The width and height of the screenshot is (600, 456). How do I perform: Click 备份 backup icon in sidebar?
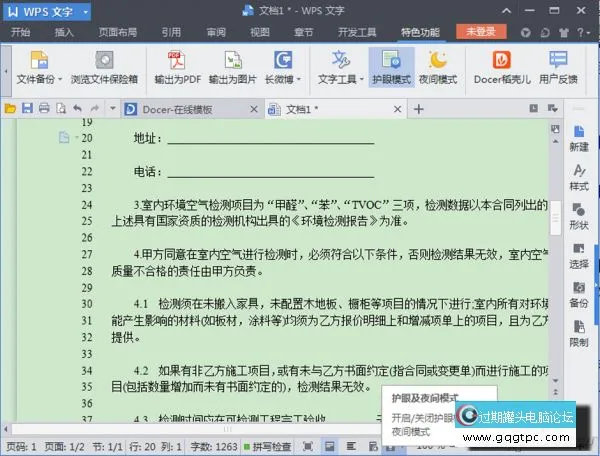click(x=578, y=293)
